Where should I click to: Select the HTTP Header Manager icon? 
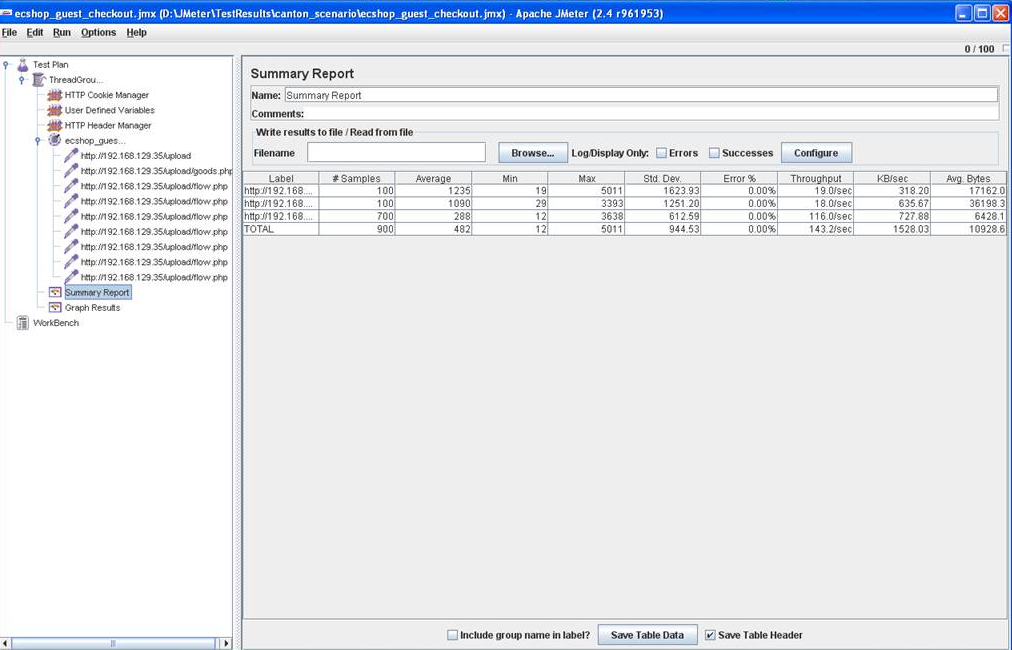coord(55,125)
